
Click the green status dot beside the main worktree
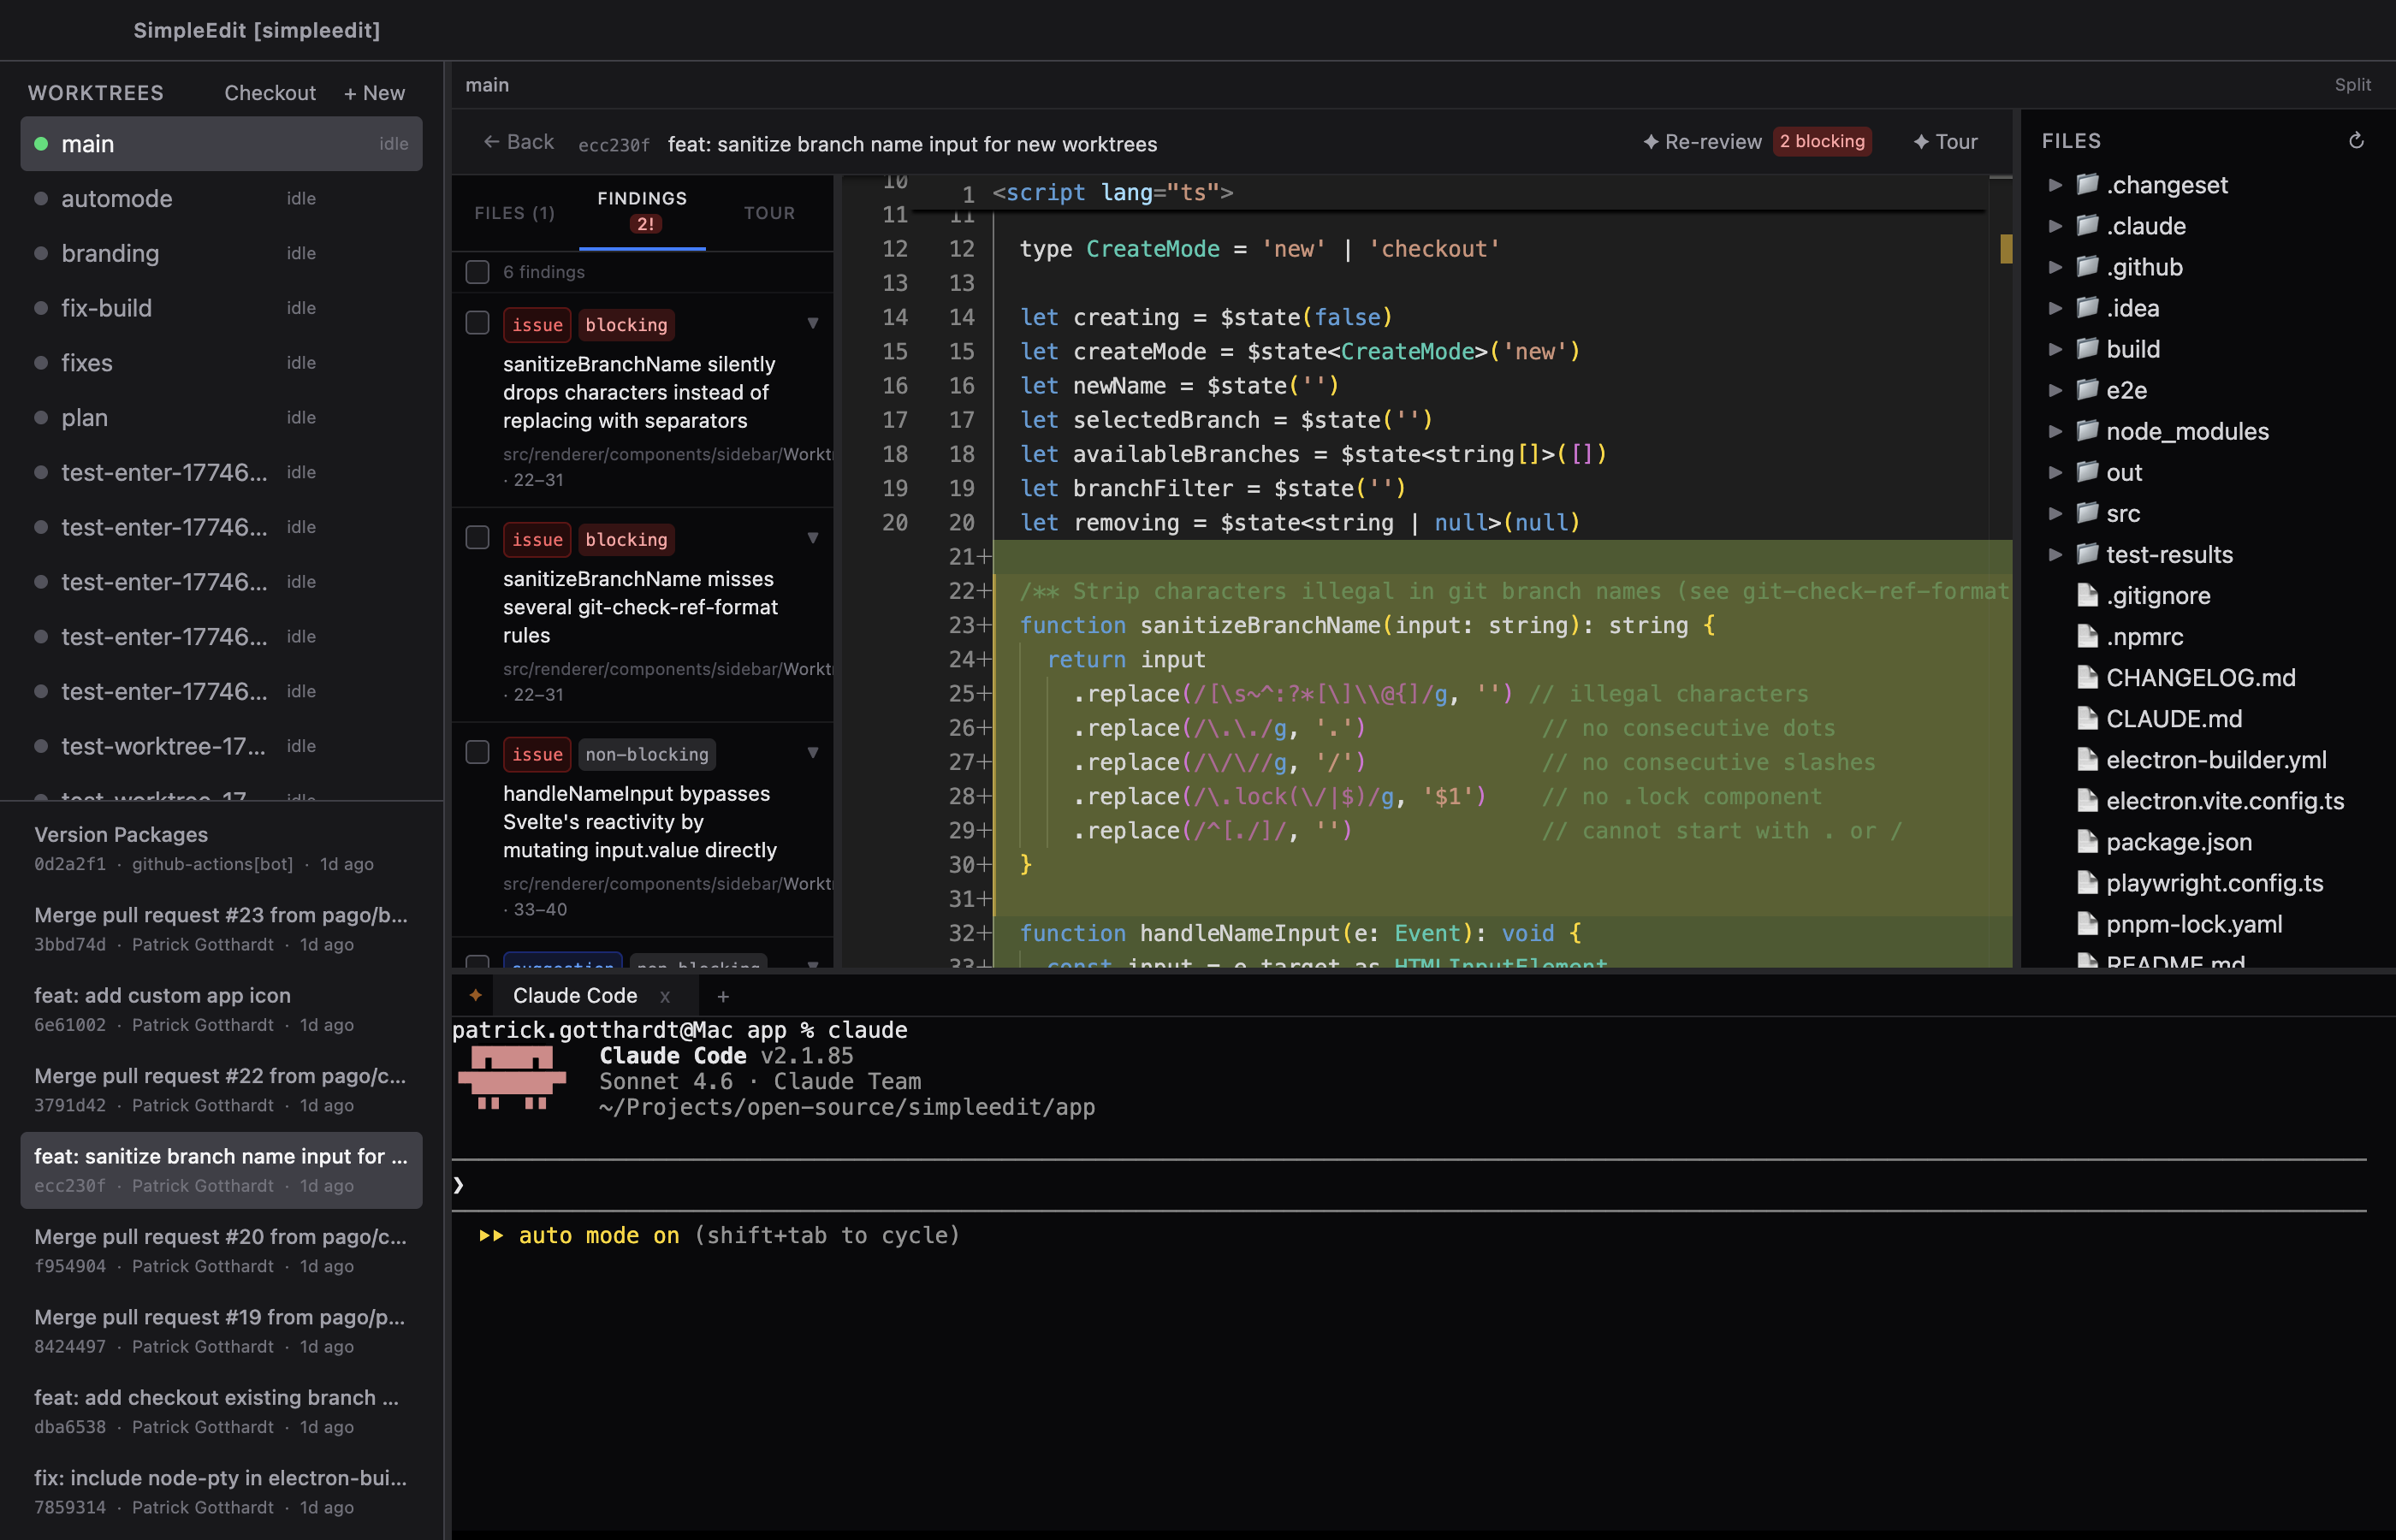(x=41, y=143)
